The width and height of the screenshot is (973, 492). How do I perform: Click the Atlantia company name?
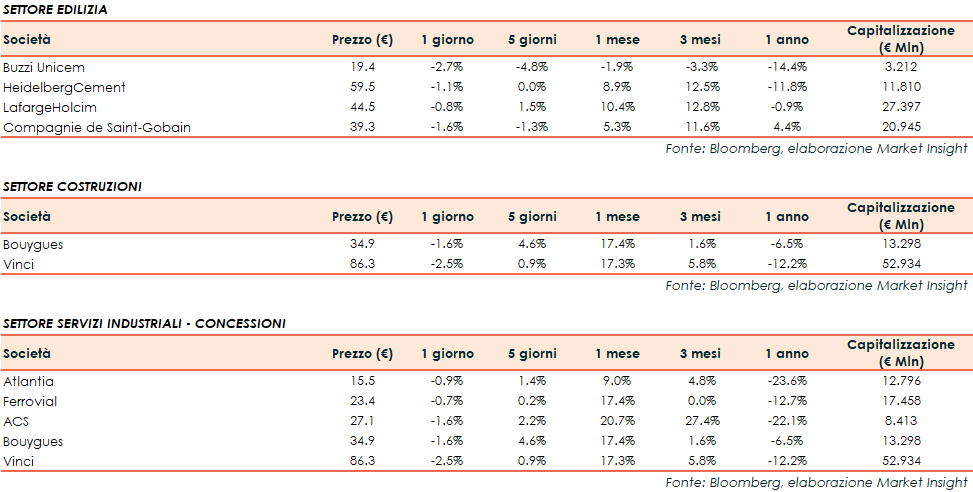point(29,381)
